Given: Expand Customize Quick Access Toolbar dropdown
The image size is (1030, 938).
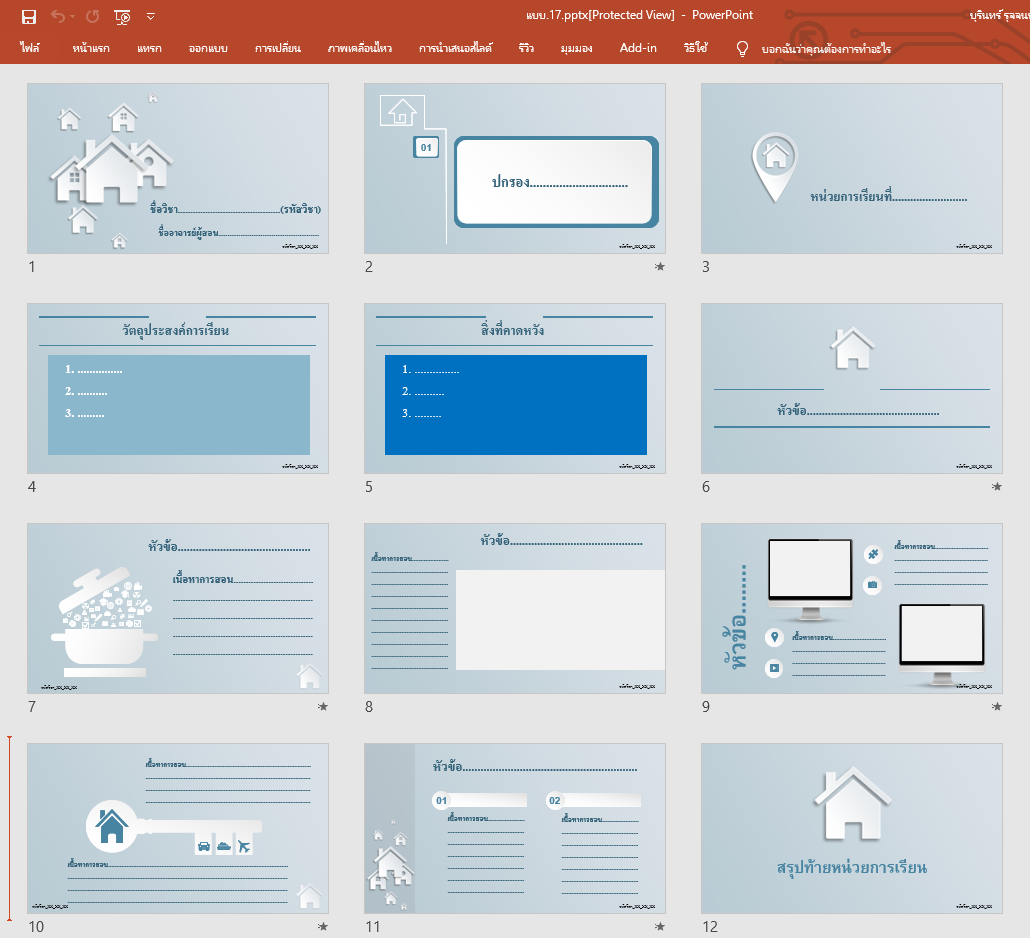Looking at the screenshot, I should (x=151, y=16).
